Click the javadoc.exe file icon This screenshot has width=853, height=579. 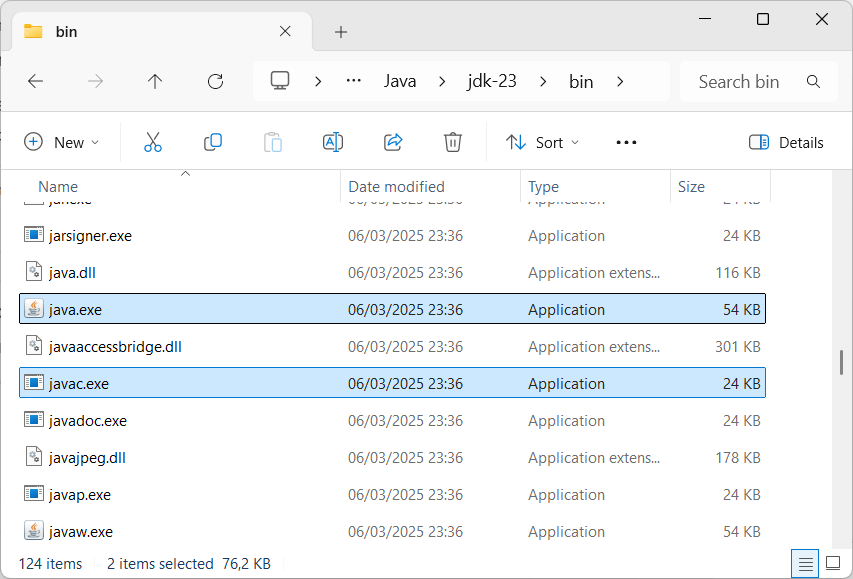point(34,420)
